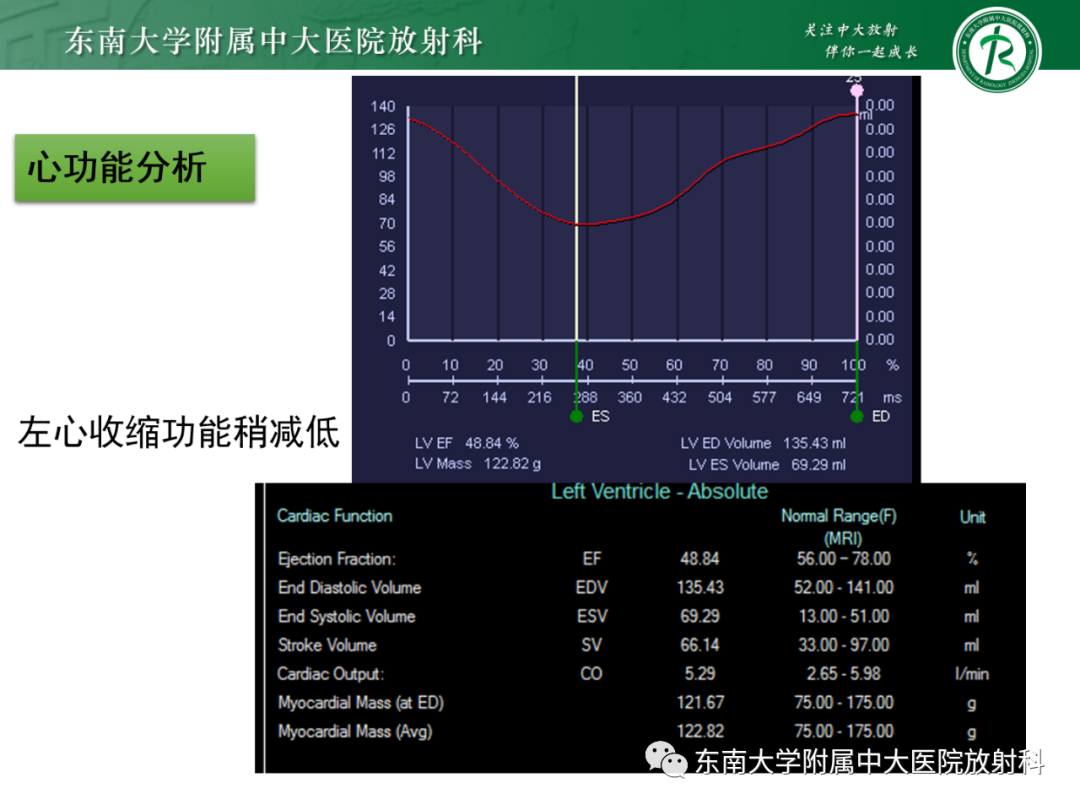Select the text 左心收缩功能稍减低

[x=179, y=433]
